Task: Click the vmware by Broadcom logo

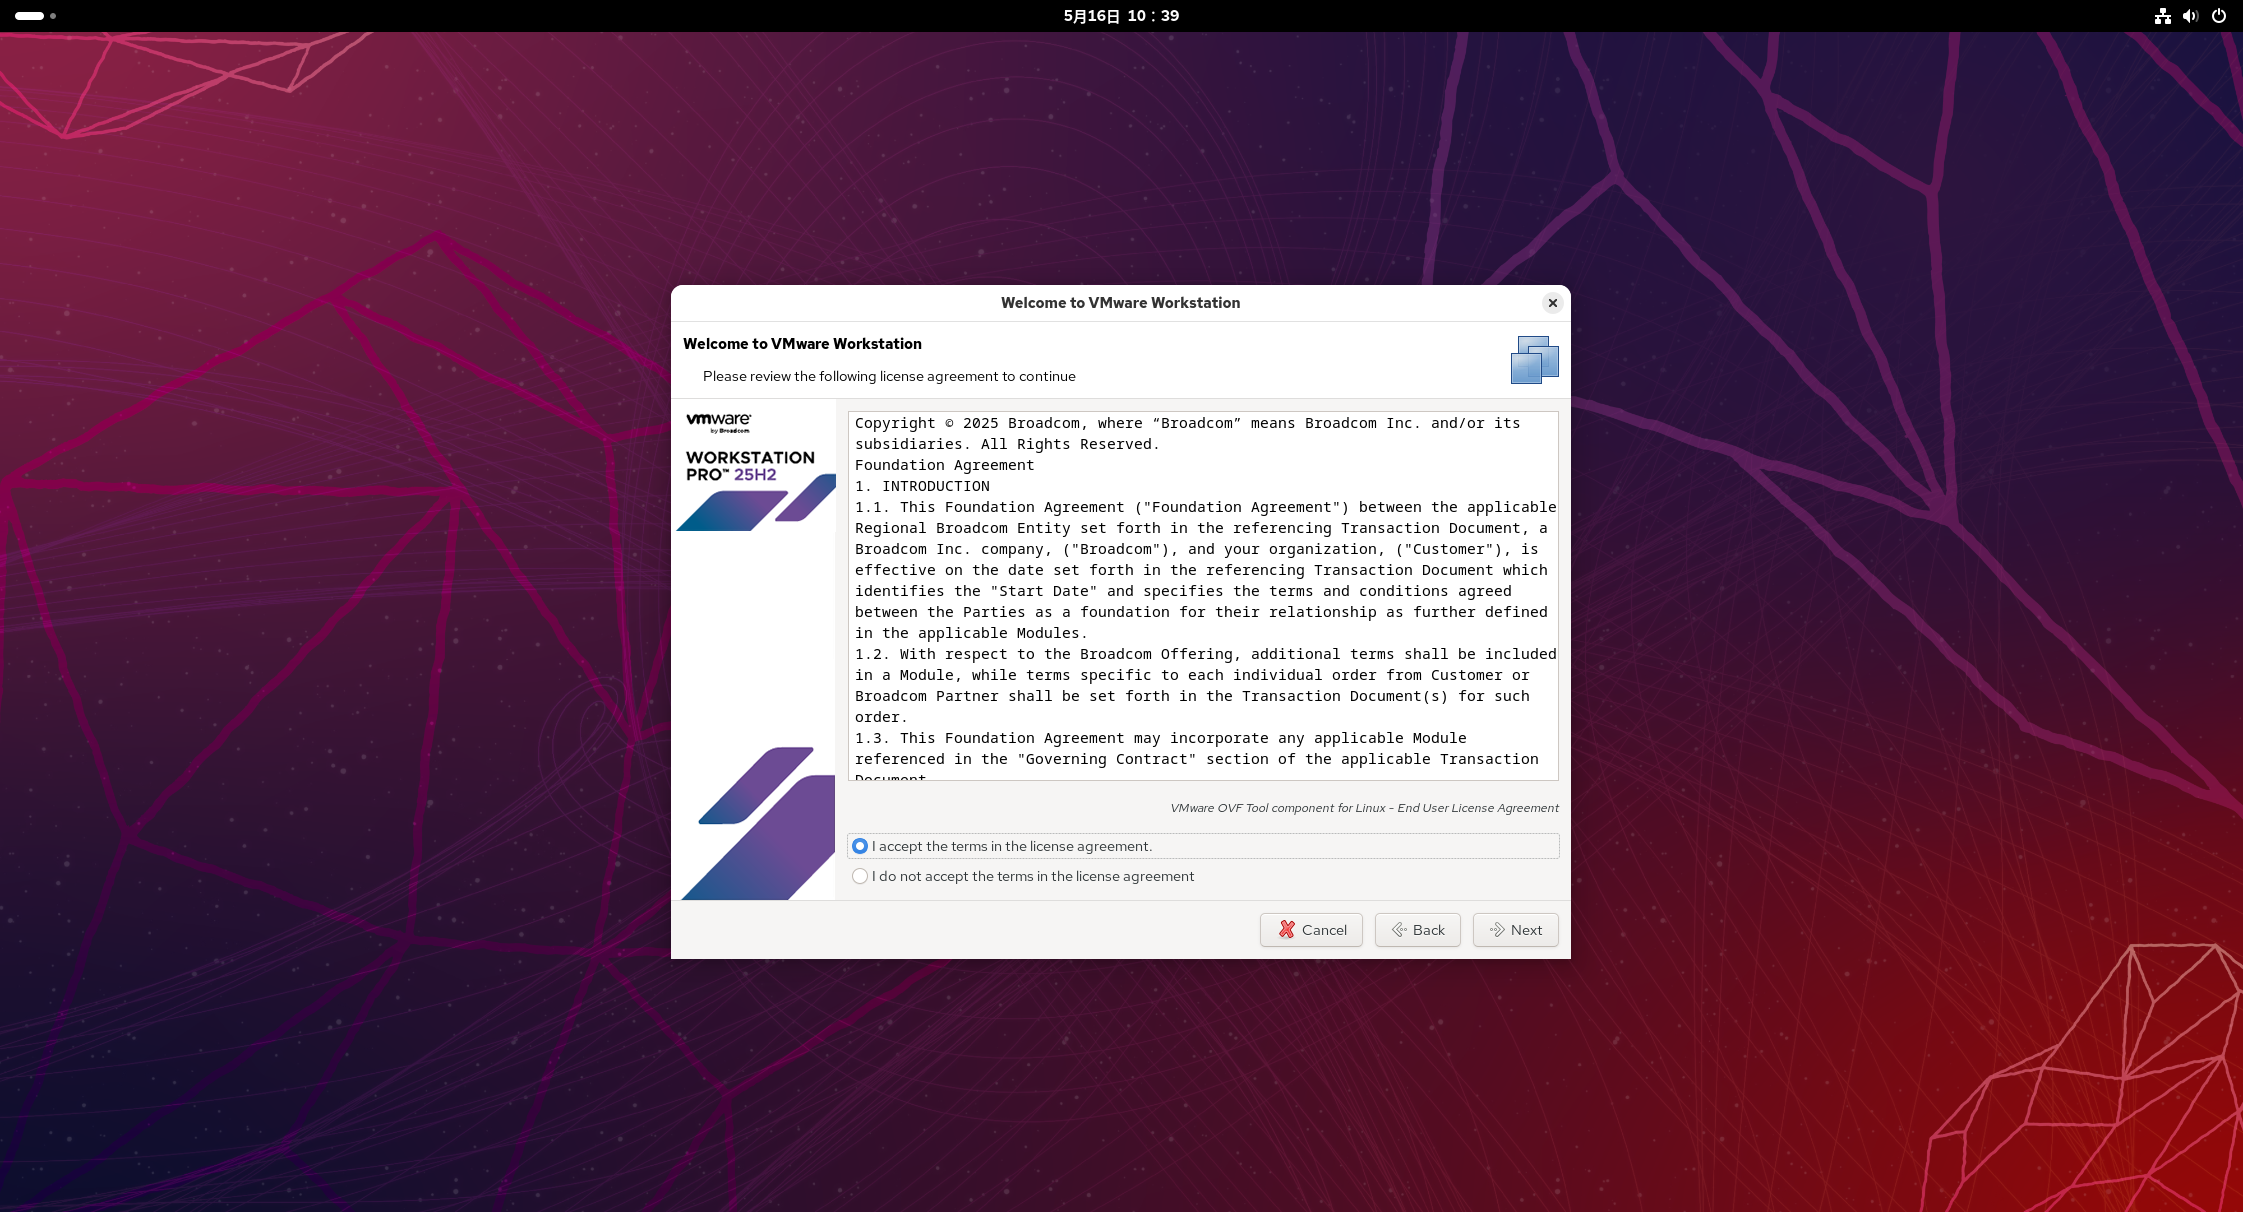Action: pos(719,422)
